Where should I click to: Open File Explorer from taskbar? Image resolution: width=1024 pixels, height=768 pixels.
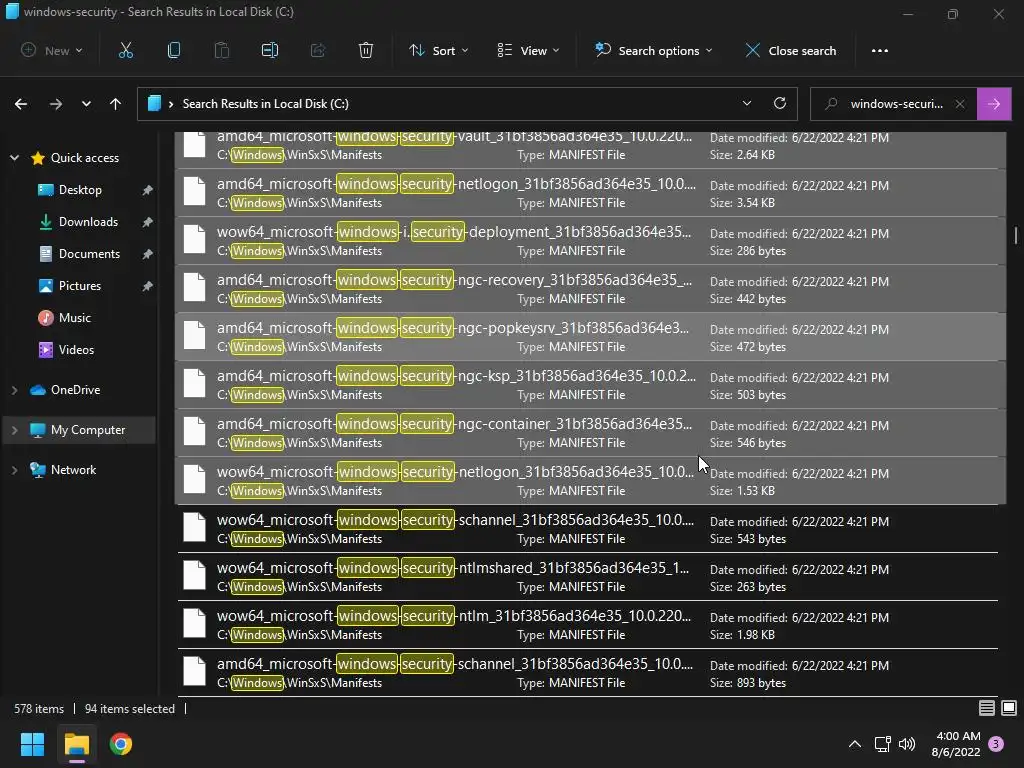coord(76,744)
